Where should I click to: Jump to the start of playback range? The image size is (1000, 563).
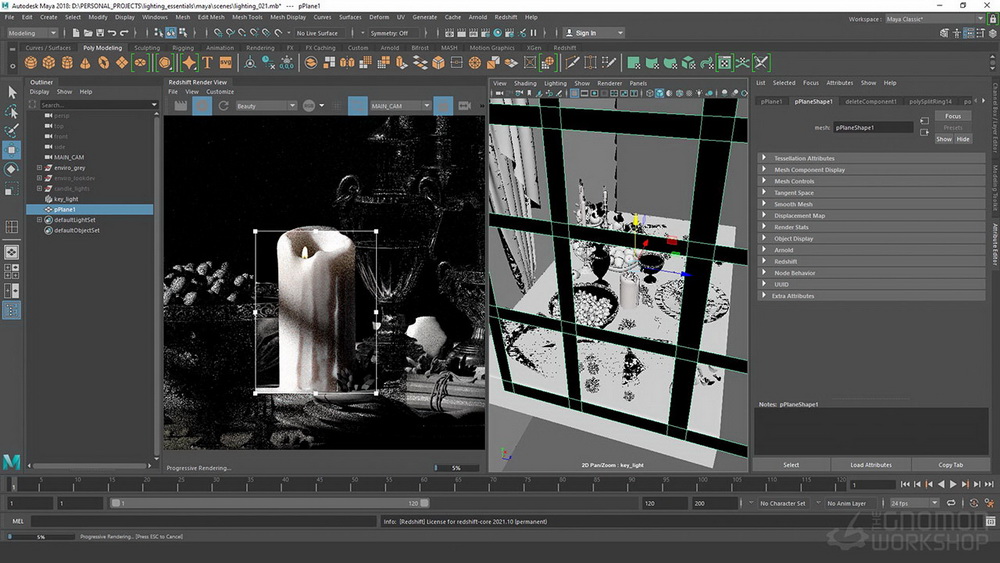905,485
